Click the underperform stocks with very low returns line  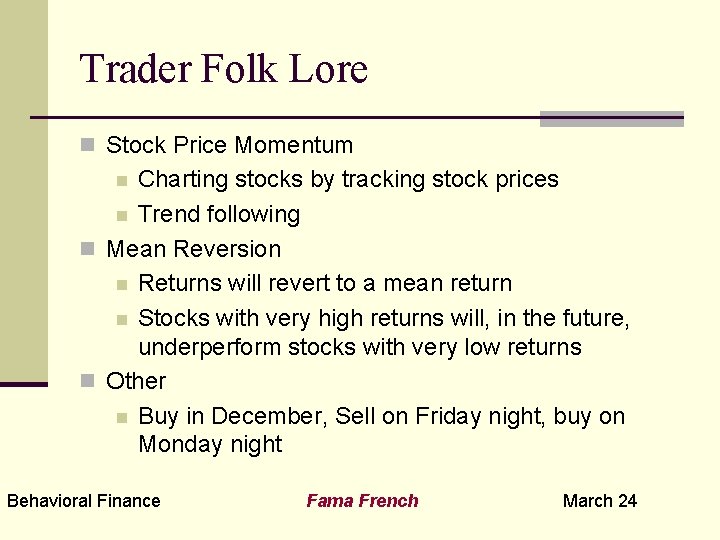point(360,347)
